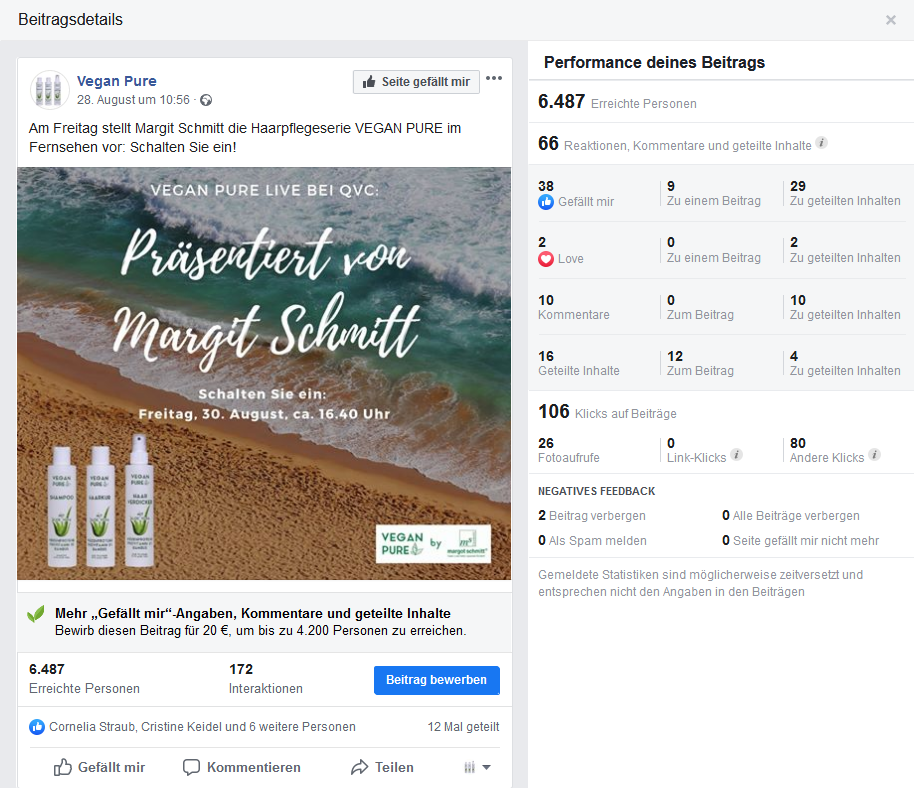Click the '106 Klicks auf Beiträge' text

click(607, 412)
